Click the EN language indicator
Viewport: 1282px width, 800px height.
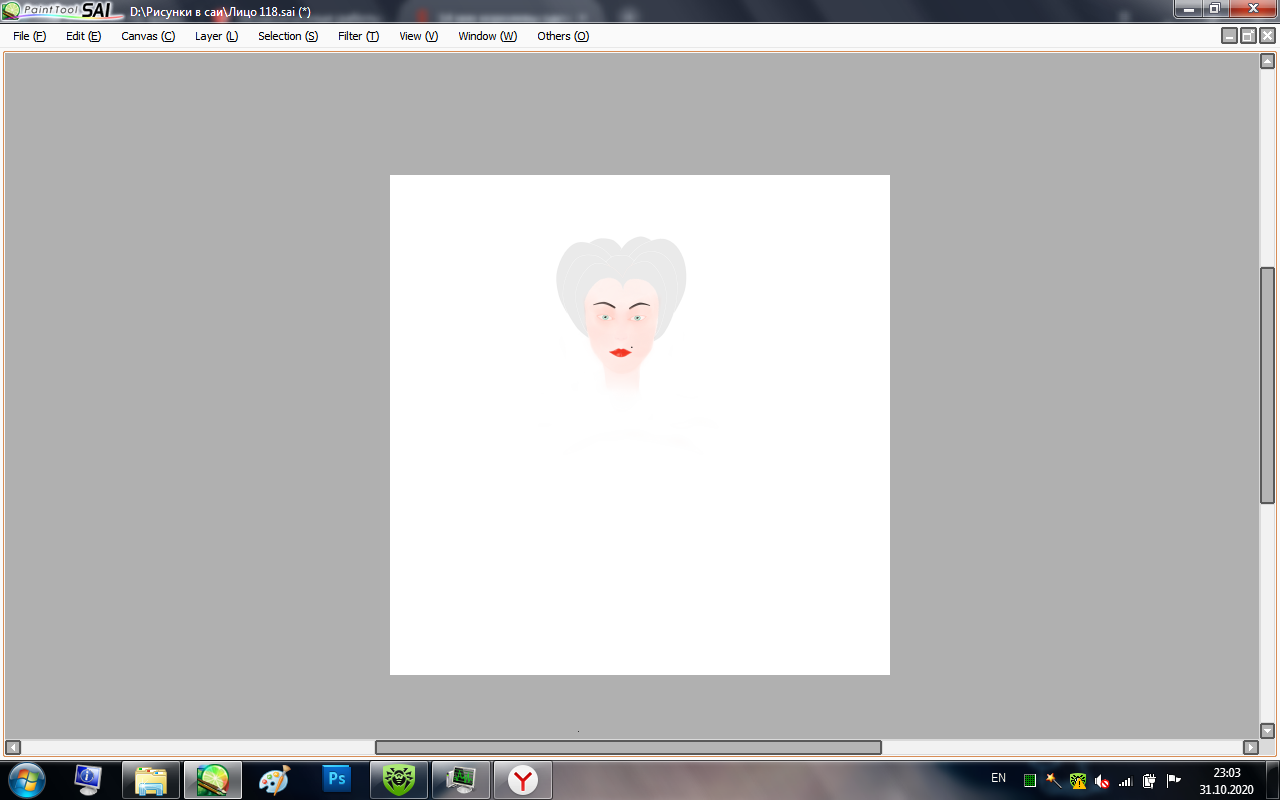998,778
